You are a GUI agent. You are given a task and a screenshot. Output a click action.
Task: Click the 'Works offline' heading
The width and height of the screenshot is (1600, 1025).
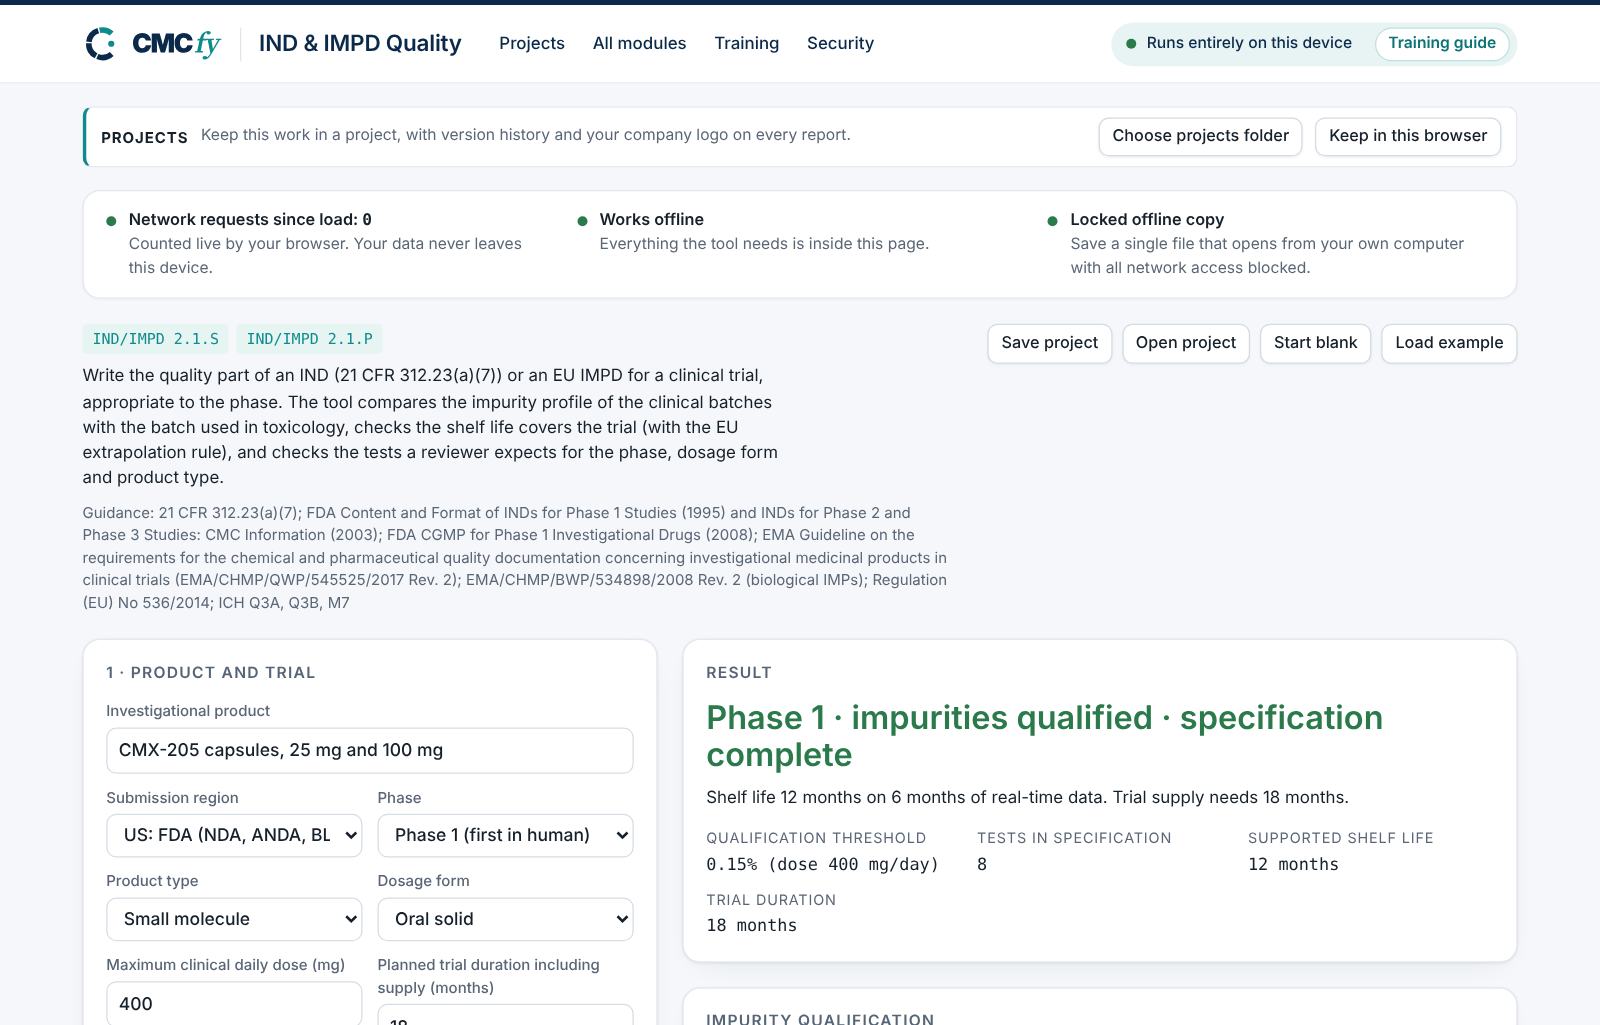pos(651,219)
